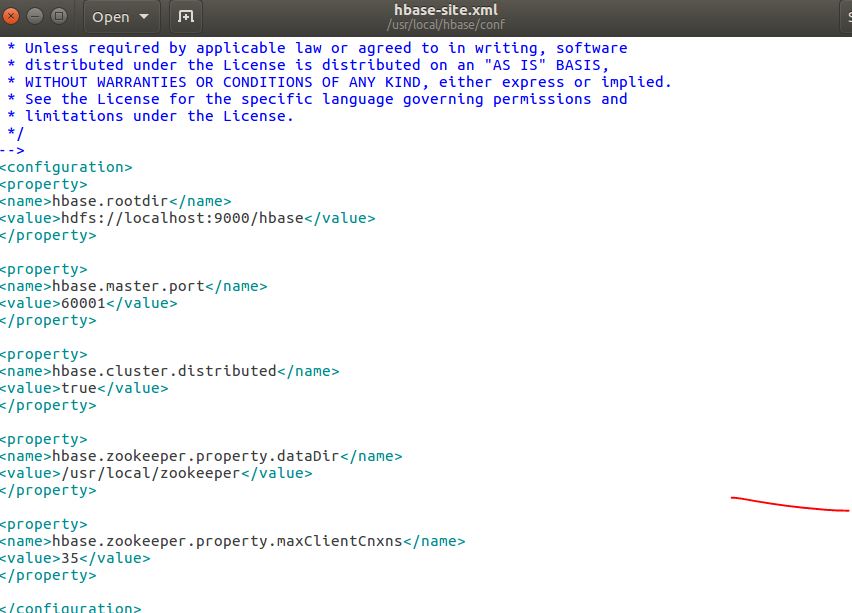
Task: Click the 'limitations under the License.' comment line
Action: pos(151,116)
